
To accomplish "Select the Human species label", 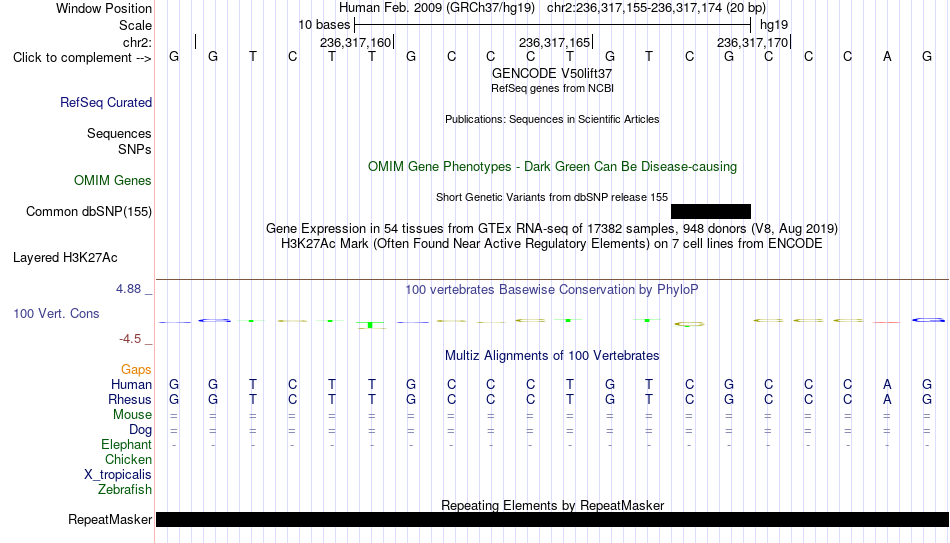I will [x=131, y=385].
